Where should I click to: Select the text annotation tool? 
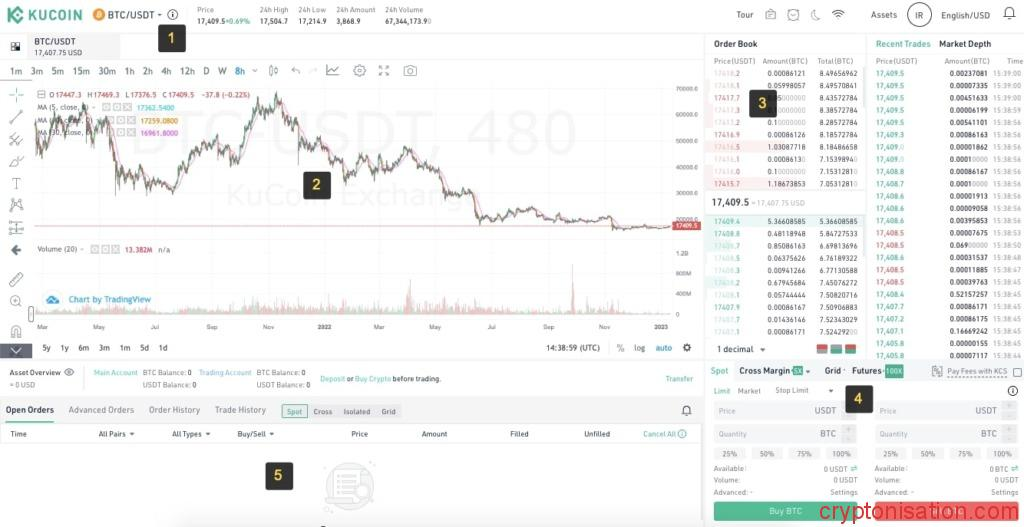[16, 183]
